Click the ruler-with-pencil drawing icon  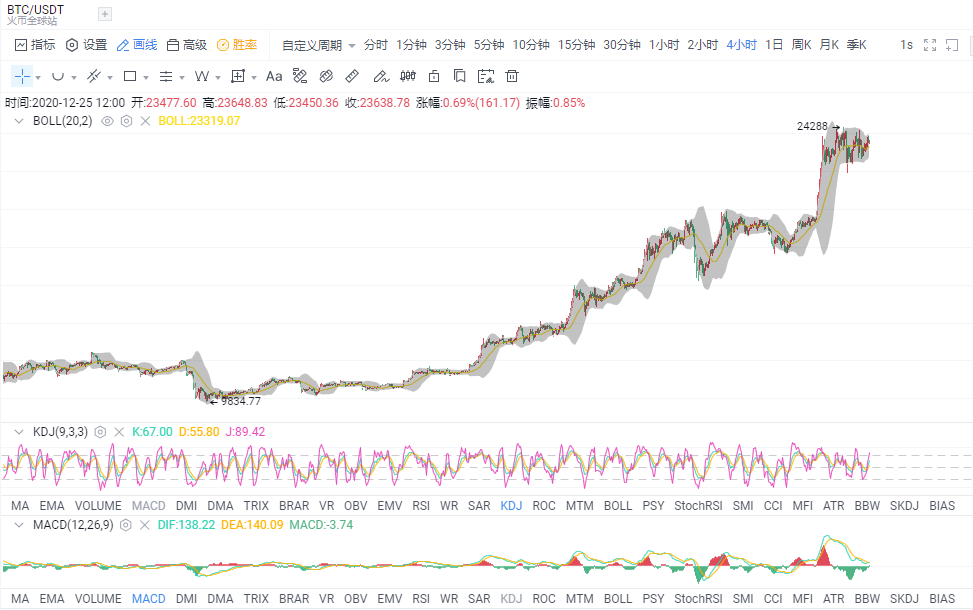(x=300, y=76)
